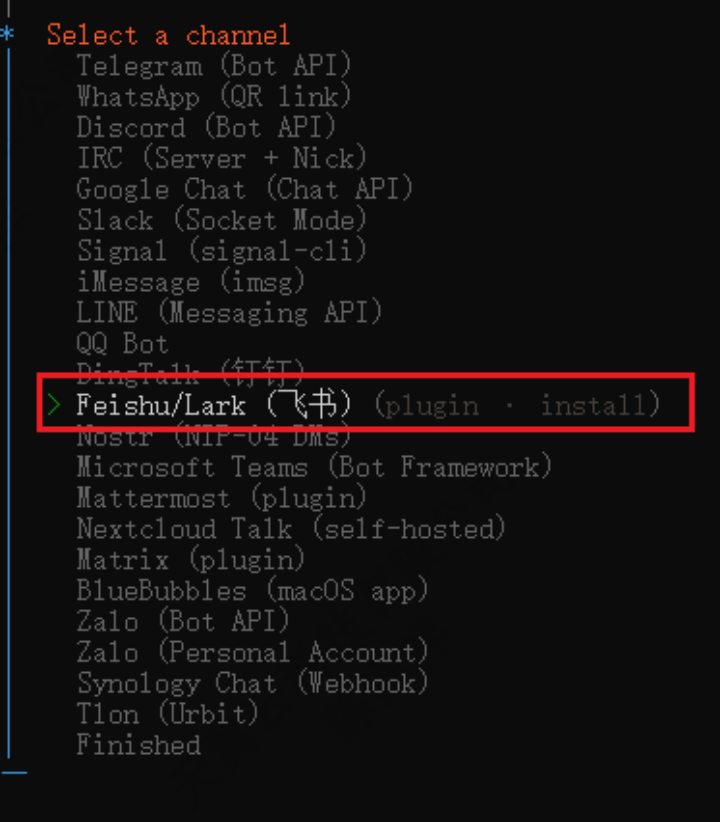720x822 pixels.
Task: Select the QQ Bot option
Action: (122, 343)
